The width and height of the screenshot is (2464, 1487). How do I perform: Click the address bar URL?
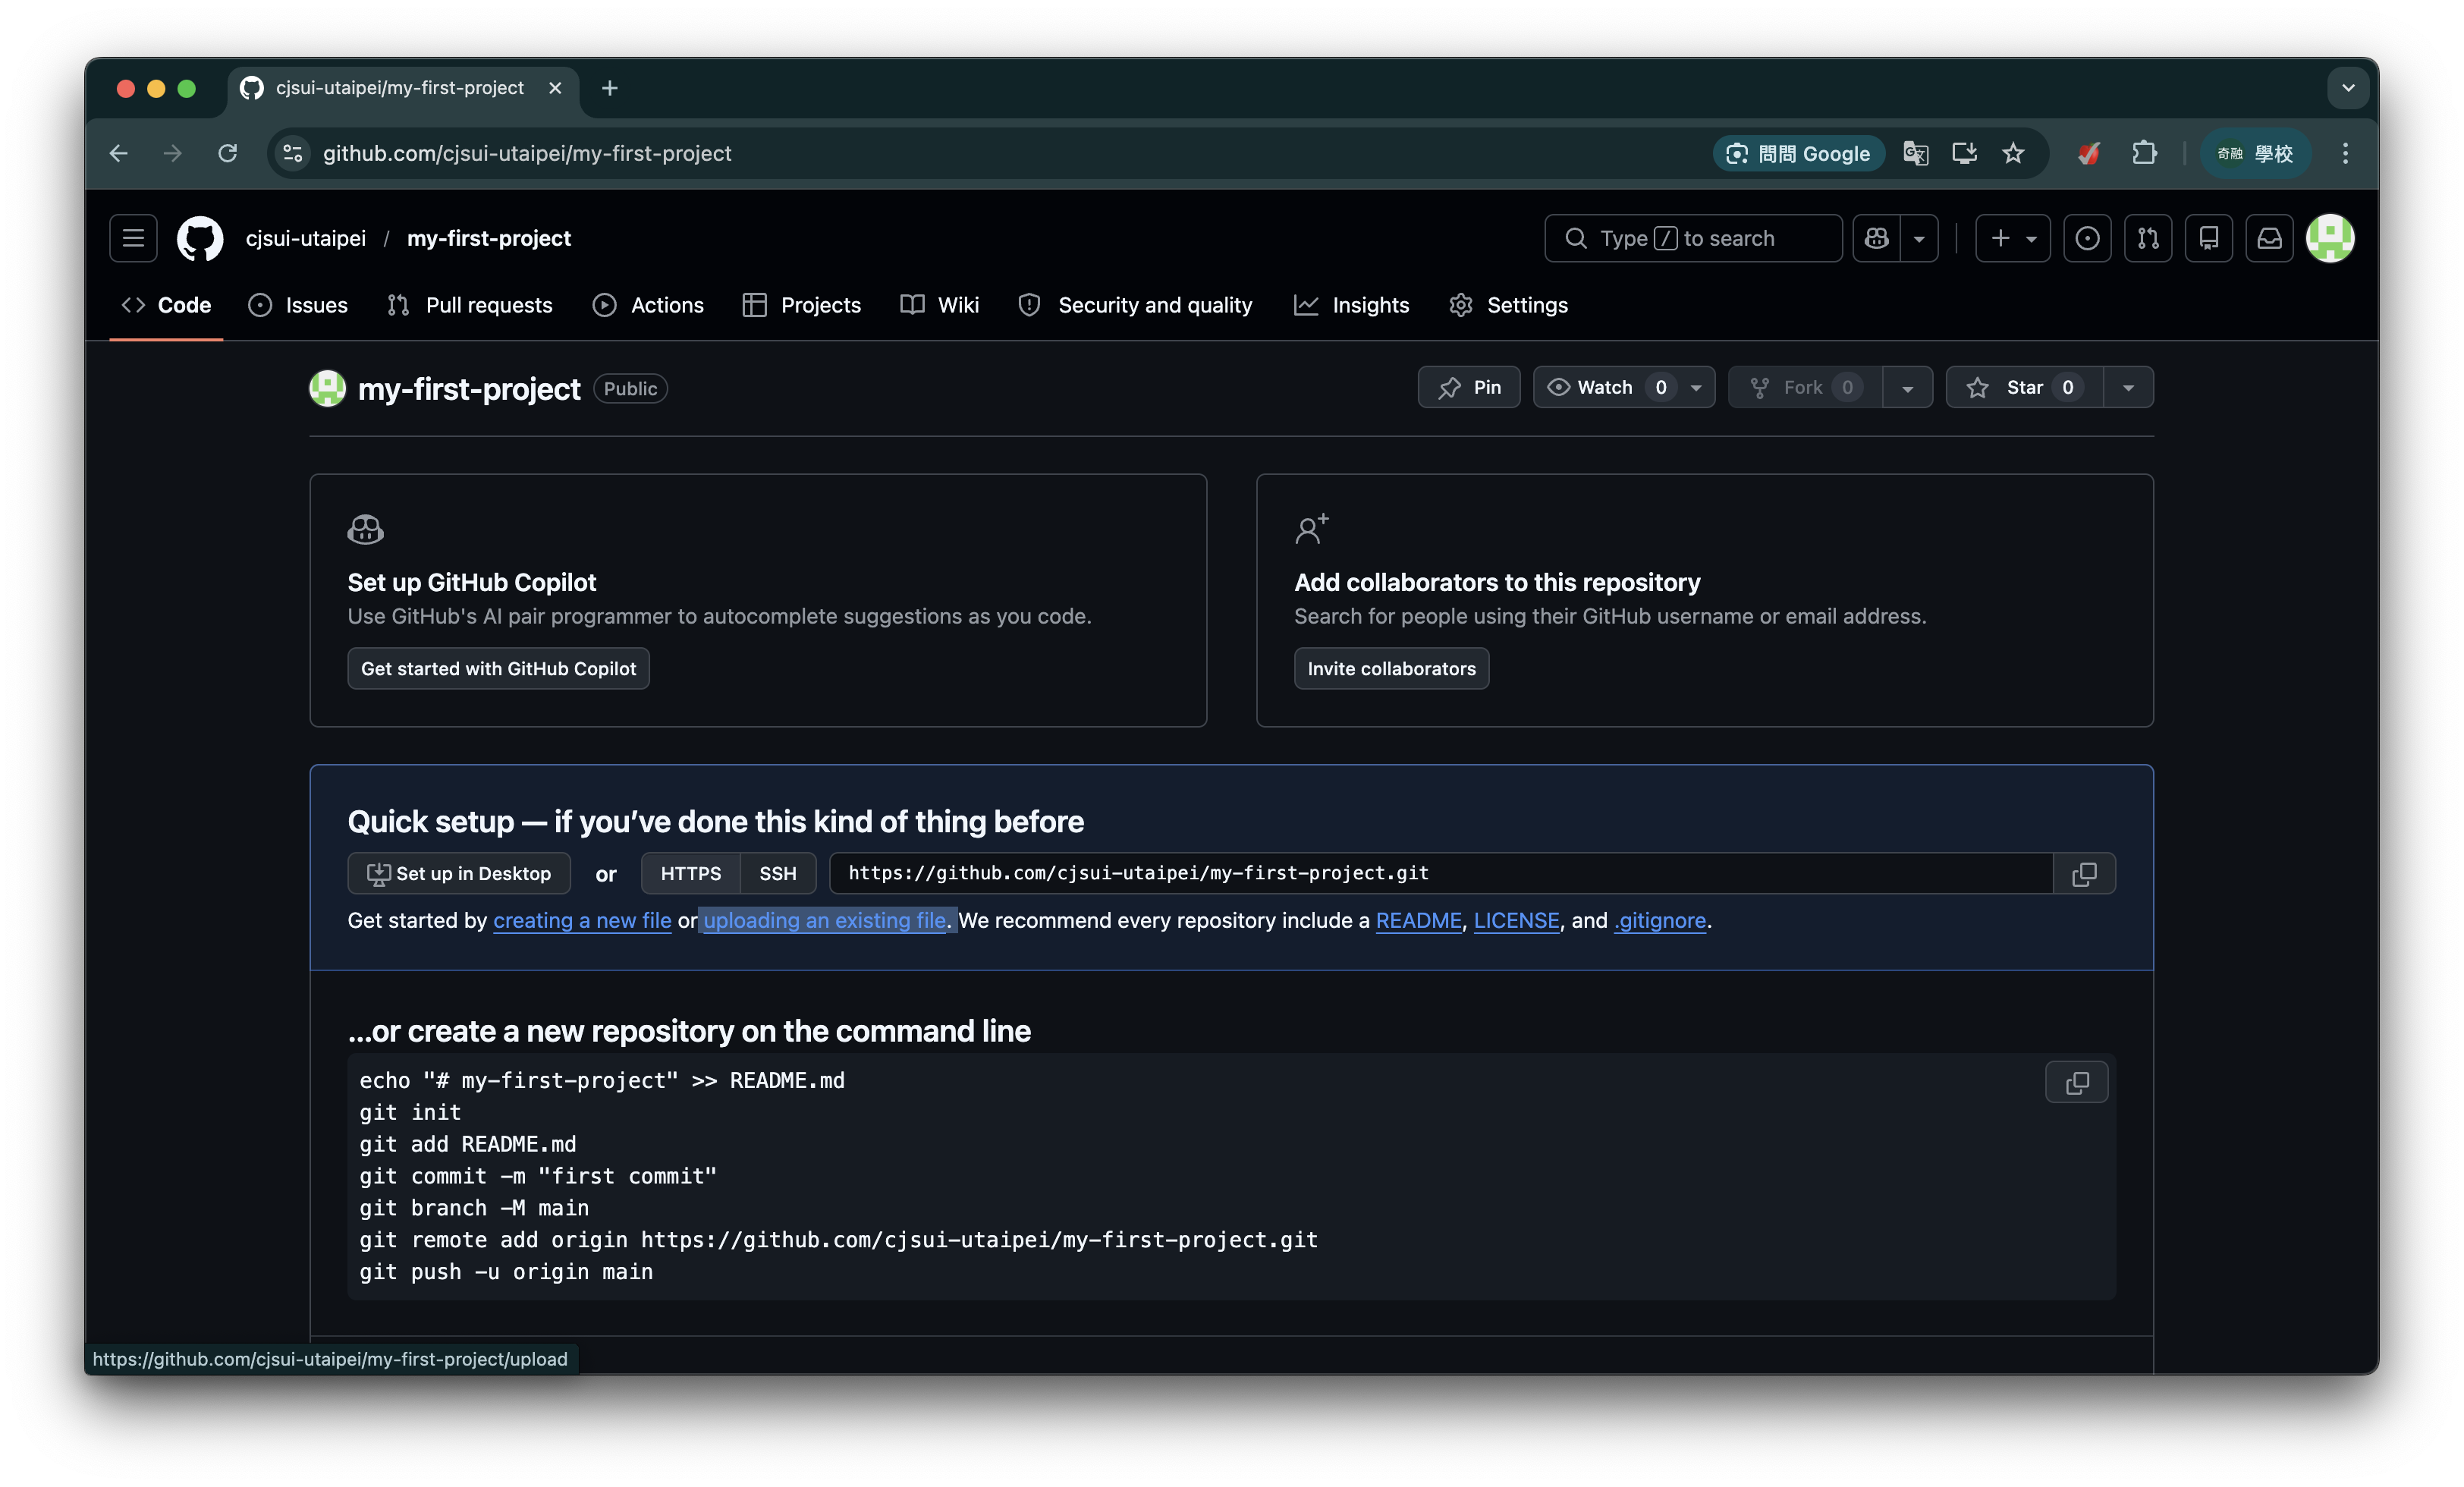pyautogui.click(x=527, y=153)
